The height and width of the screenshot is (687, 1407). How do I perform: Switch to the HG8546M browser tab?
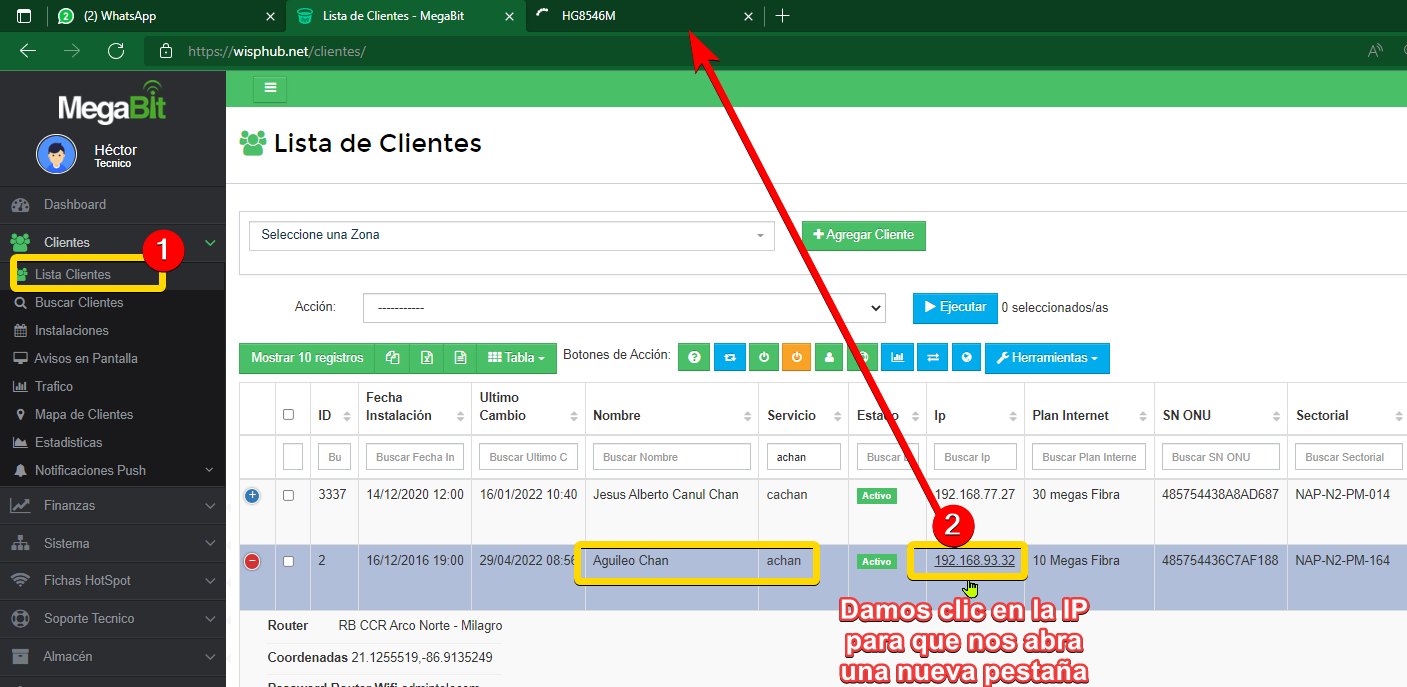pos(644,16)
